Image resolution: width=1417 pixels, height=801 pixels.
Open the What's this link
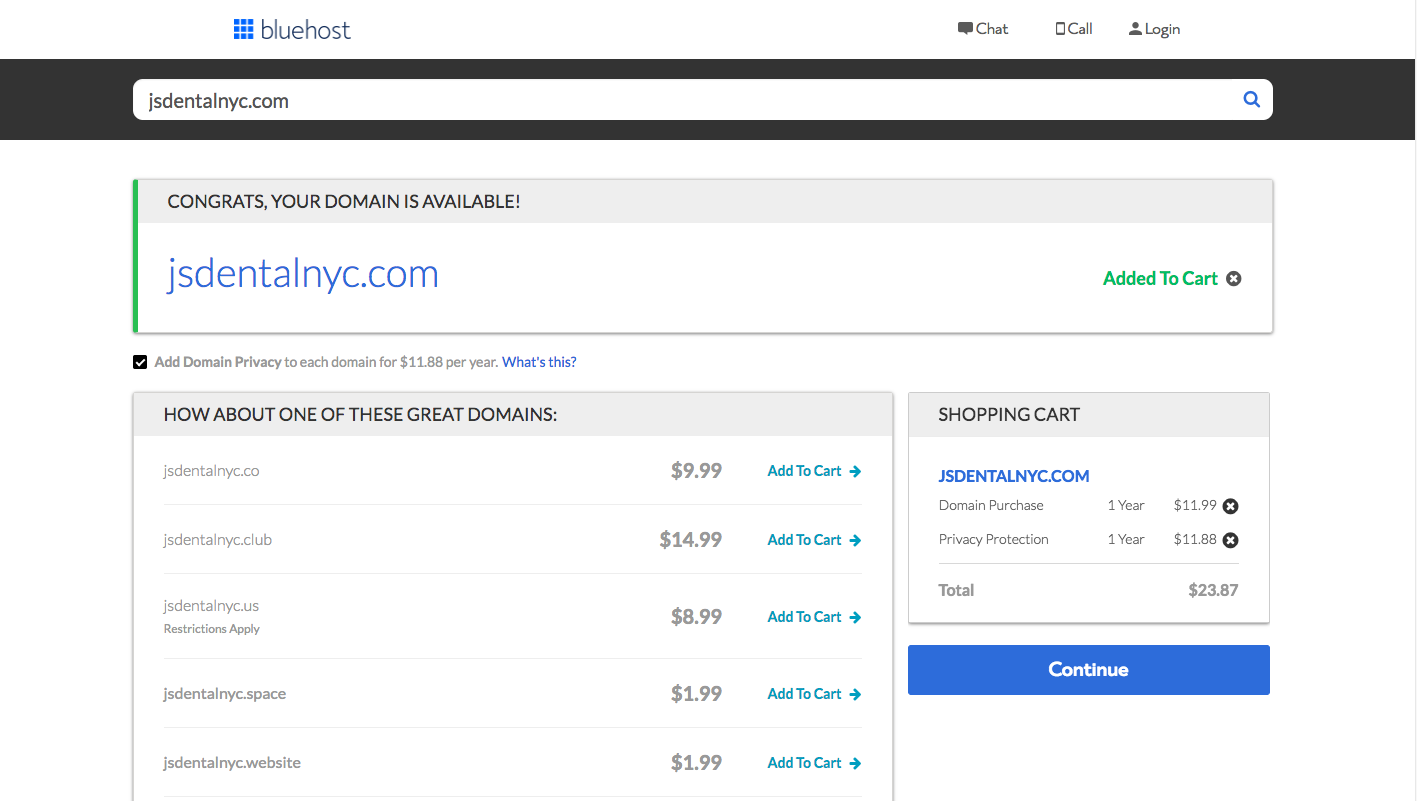[x=538, y=361]
